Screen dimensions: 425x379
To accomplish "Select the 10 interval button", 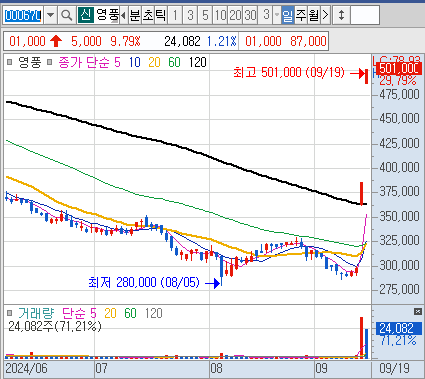I will [x=220, y=15].
